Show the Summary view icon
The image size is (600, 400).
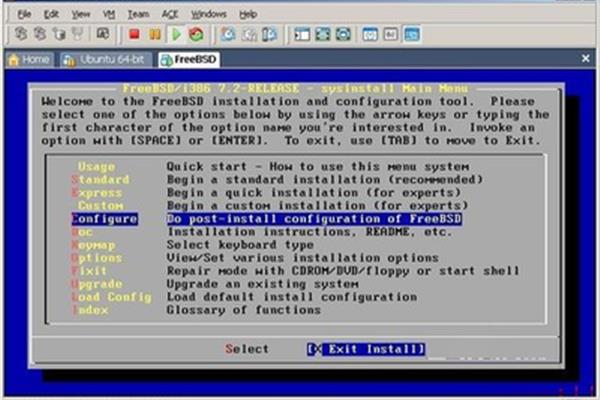pos(370,34)
